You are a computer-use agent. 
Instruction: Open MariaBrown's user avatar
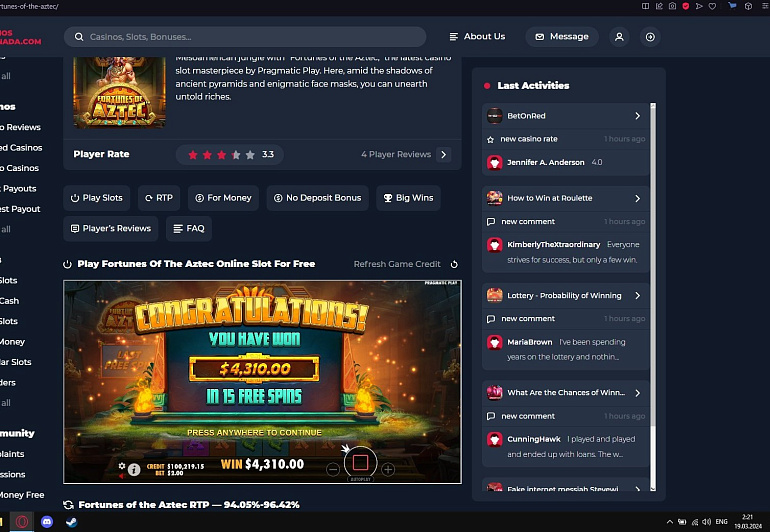click(x=495, y=342)
